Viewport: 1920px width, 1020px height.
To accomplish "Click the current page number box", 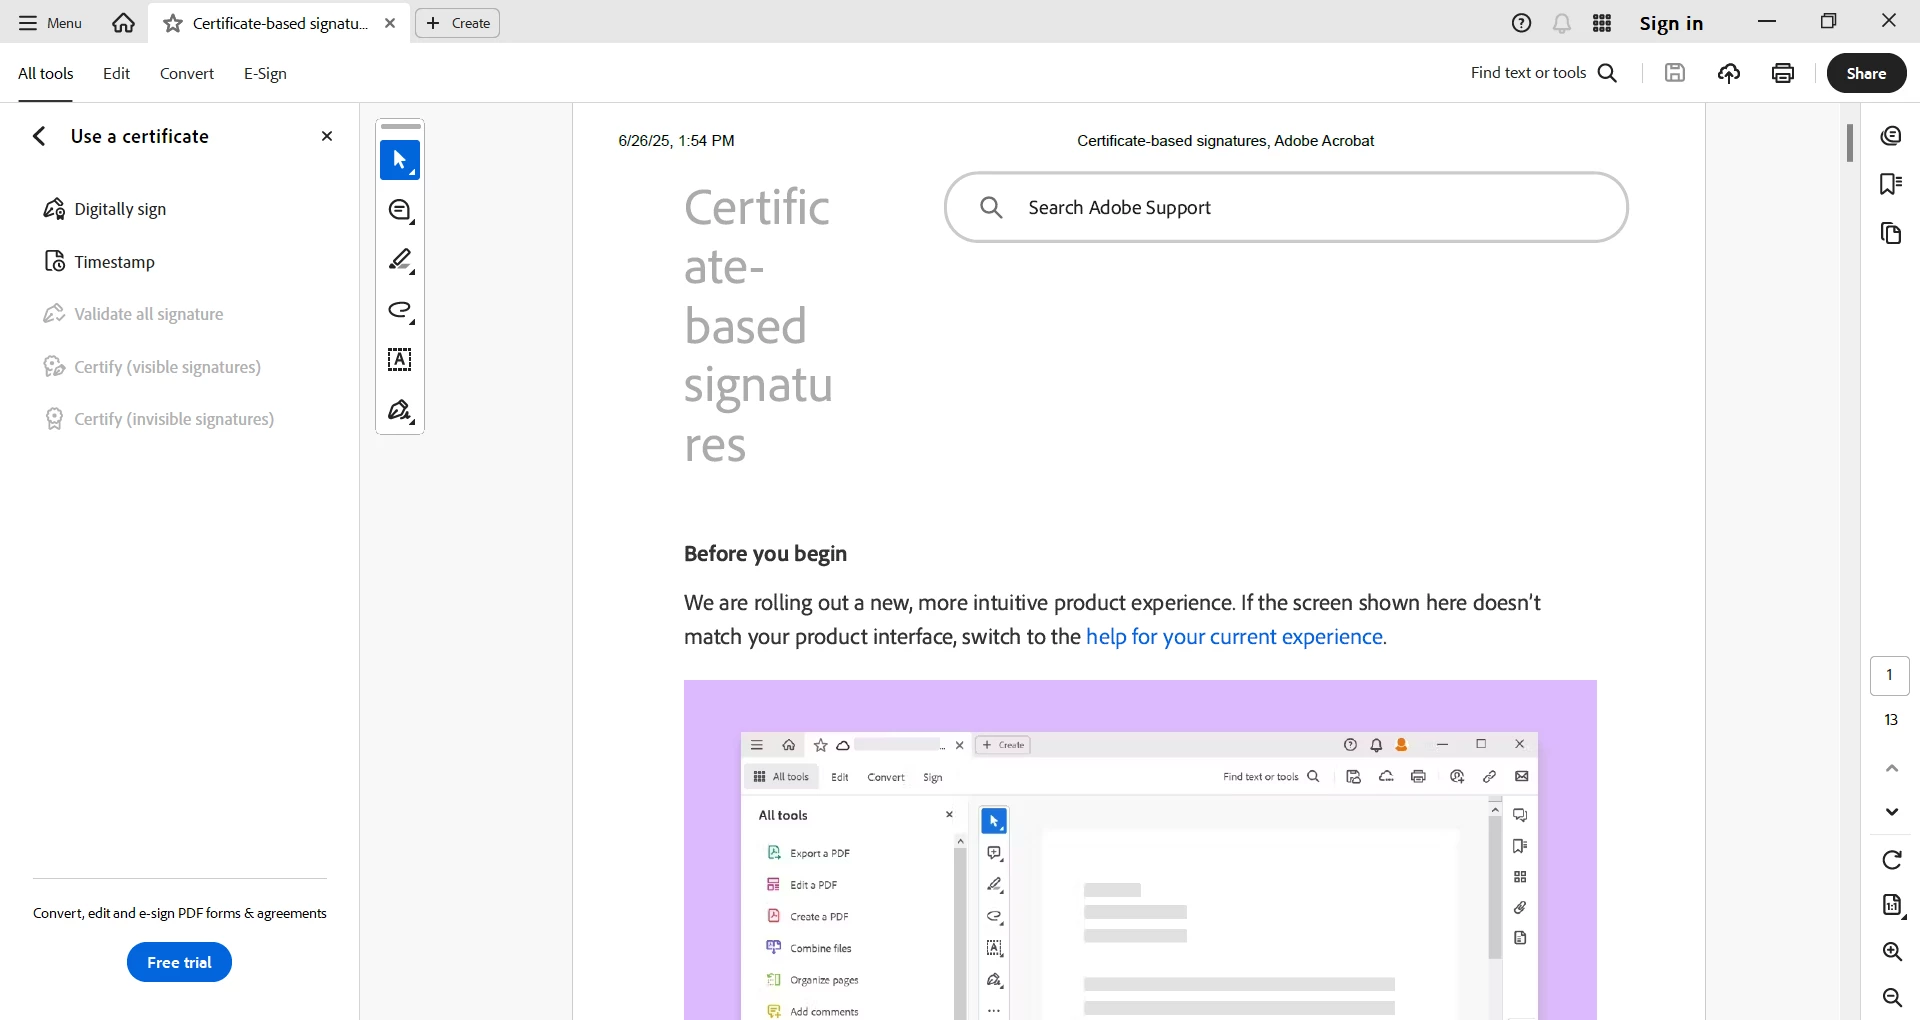I will [1890, 676].
